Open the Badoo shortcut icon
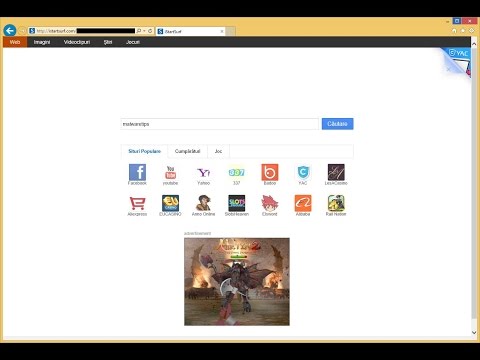Image resolution: width=480 pixels, height=360 pixels. (270, 172)
